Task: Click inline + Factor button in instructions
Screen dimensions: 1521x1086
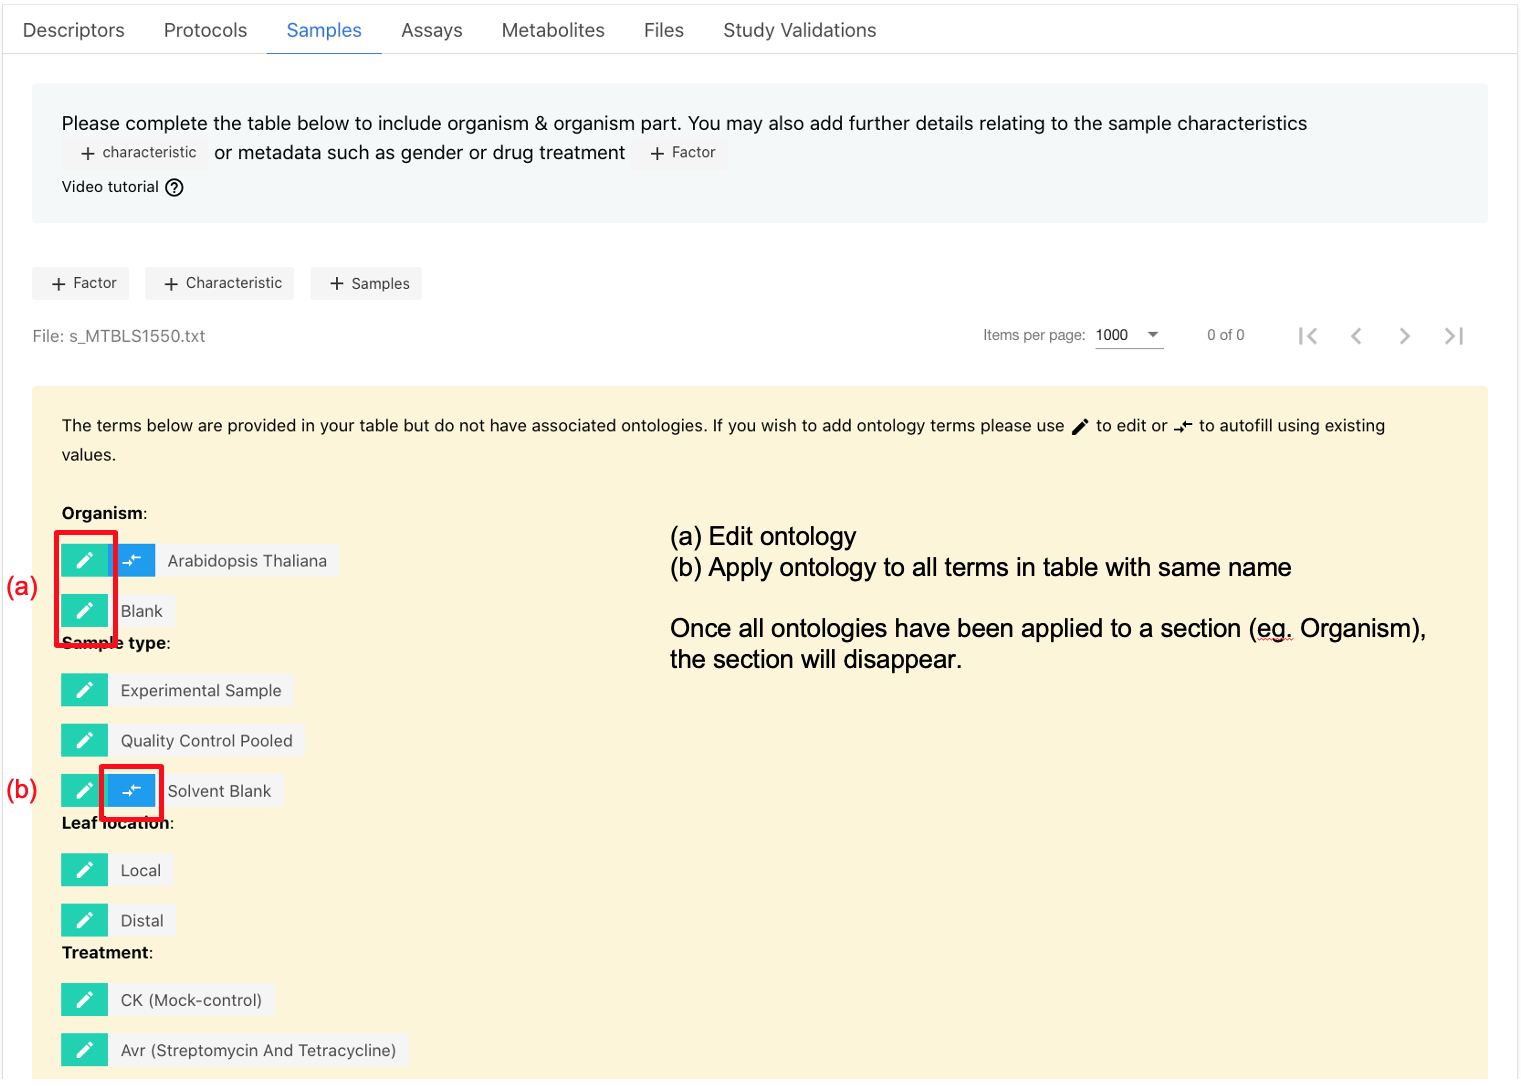Action: pyautogui.click(x=680, y=152)
